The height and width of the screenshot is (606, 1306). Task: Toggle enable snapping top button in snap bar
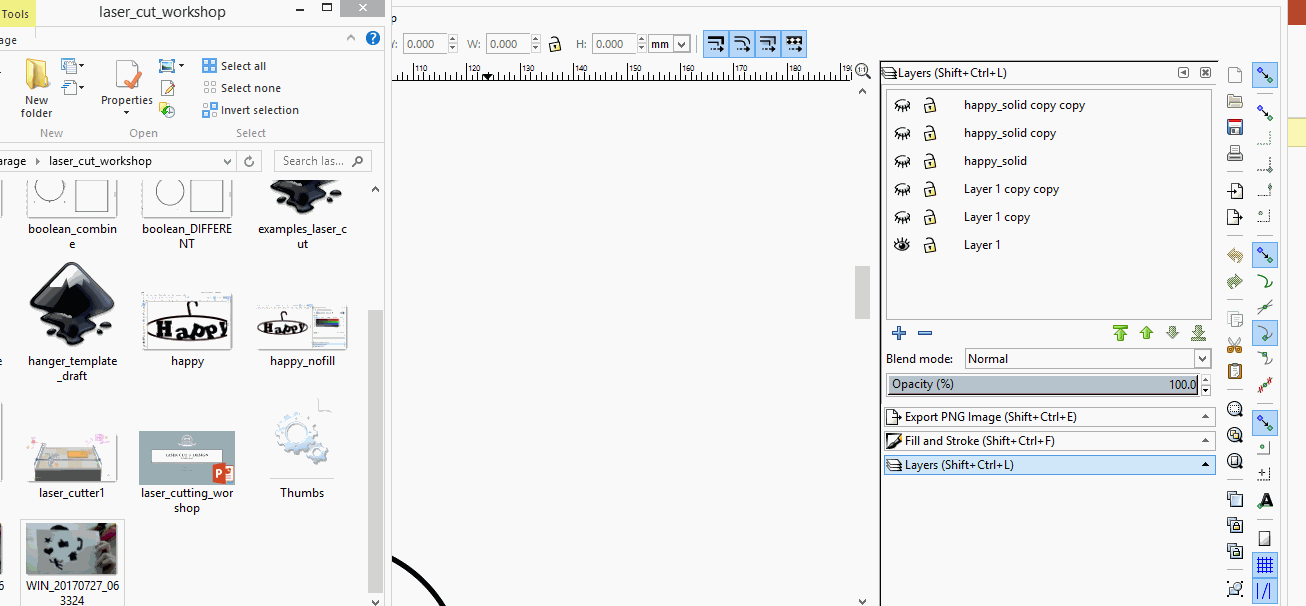1265,75
